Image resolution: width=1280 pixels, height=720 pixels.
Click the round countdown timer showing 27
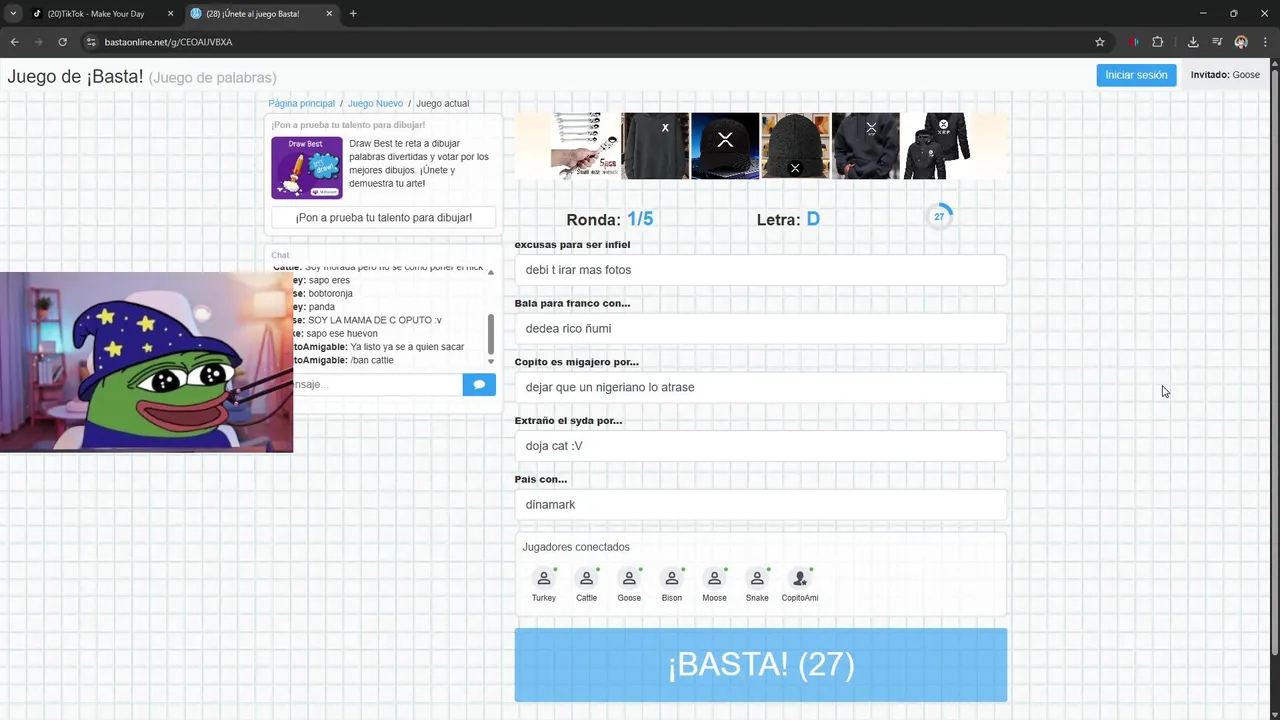[939, 217]
